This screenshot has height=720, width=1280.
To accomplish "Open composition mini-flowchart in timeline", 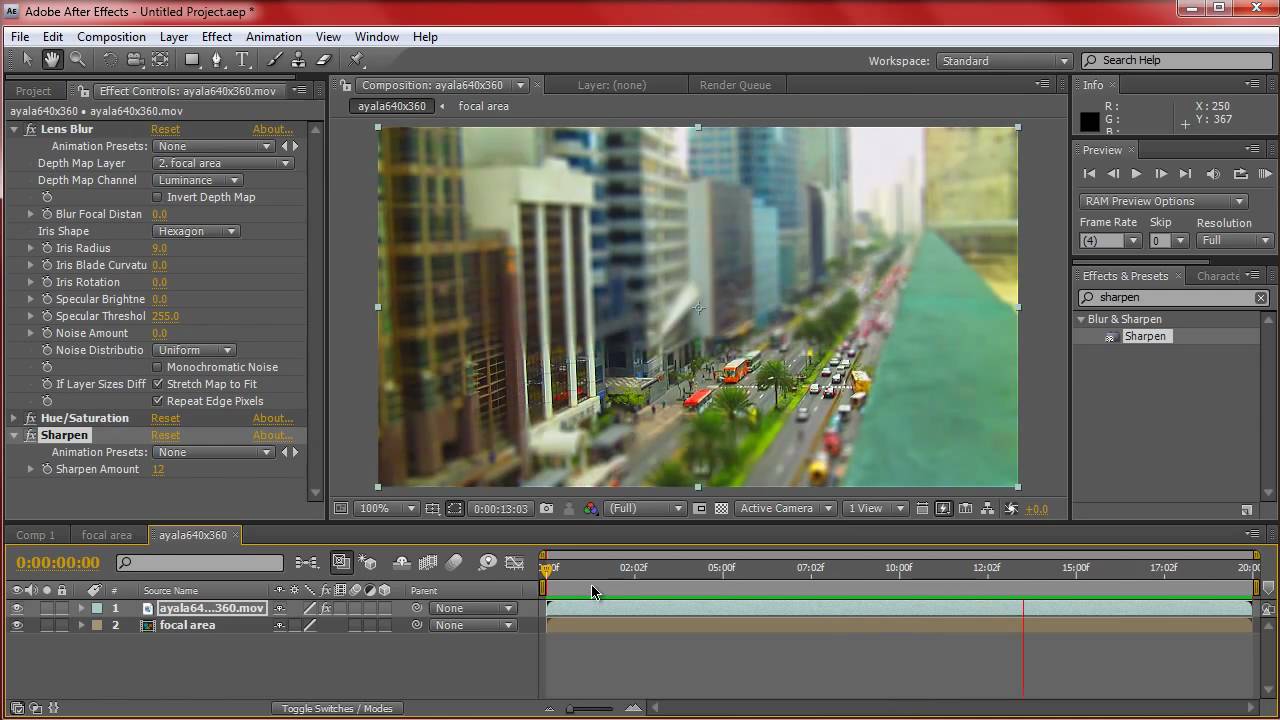I will coord(307,563).
